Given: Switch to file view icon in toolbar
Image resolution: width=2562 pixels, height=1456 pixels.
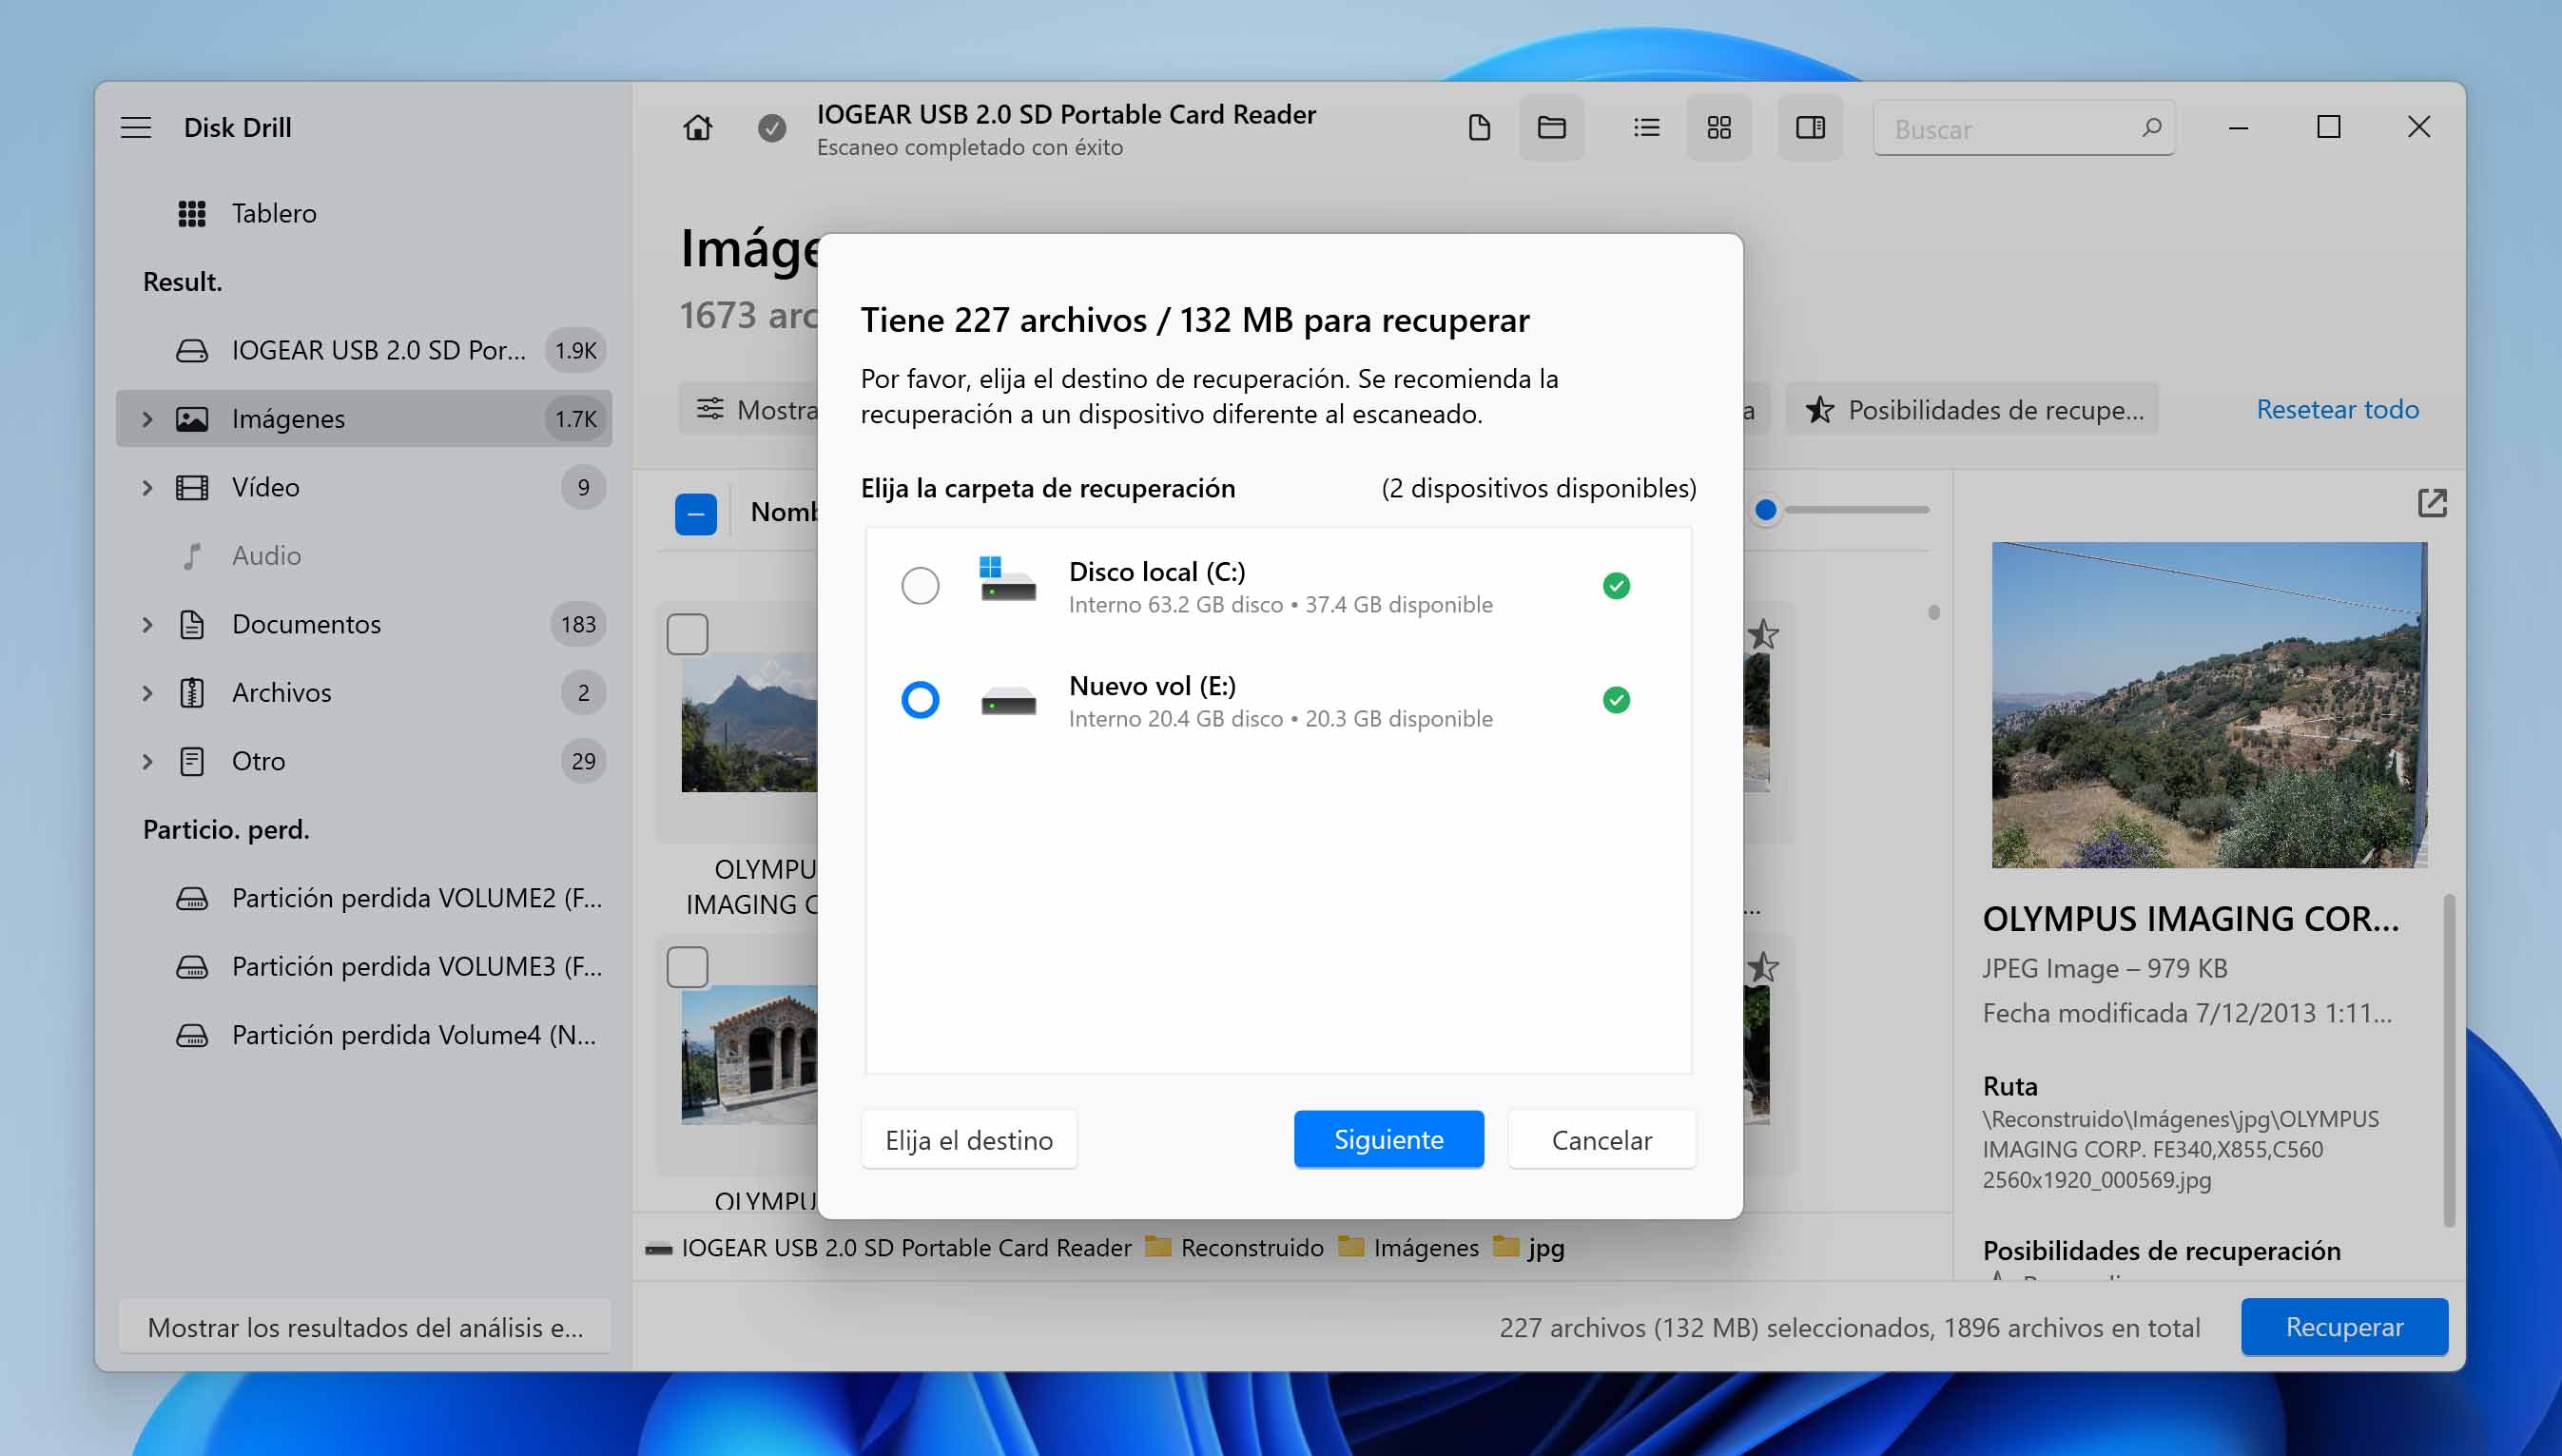Looking at the screenshot, I should coord(1479,128).
